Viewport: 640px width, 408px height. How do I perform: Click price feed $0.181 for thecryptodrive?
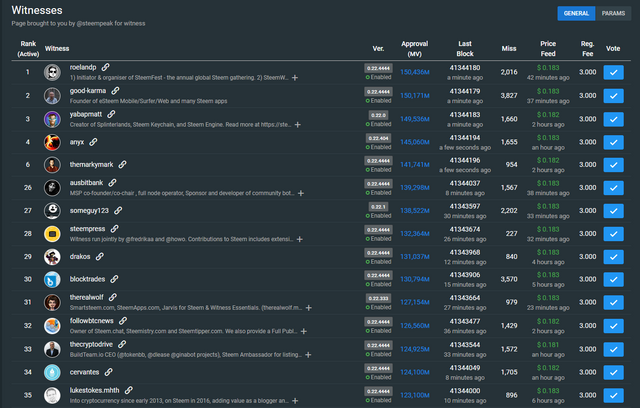(548, 345)
